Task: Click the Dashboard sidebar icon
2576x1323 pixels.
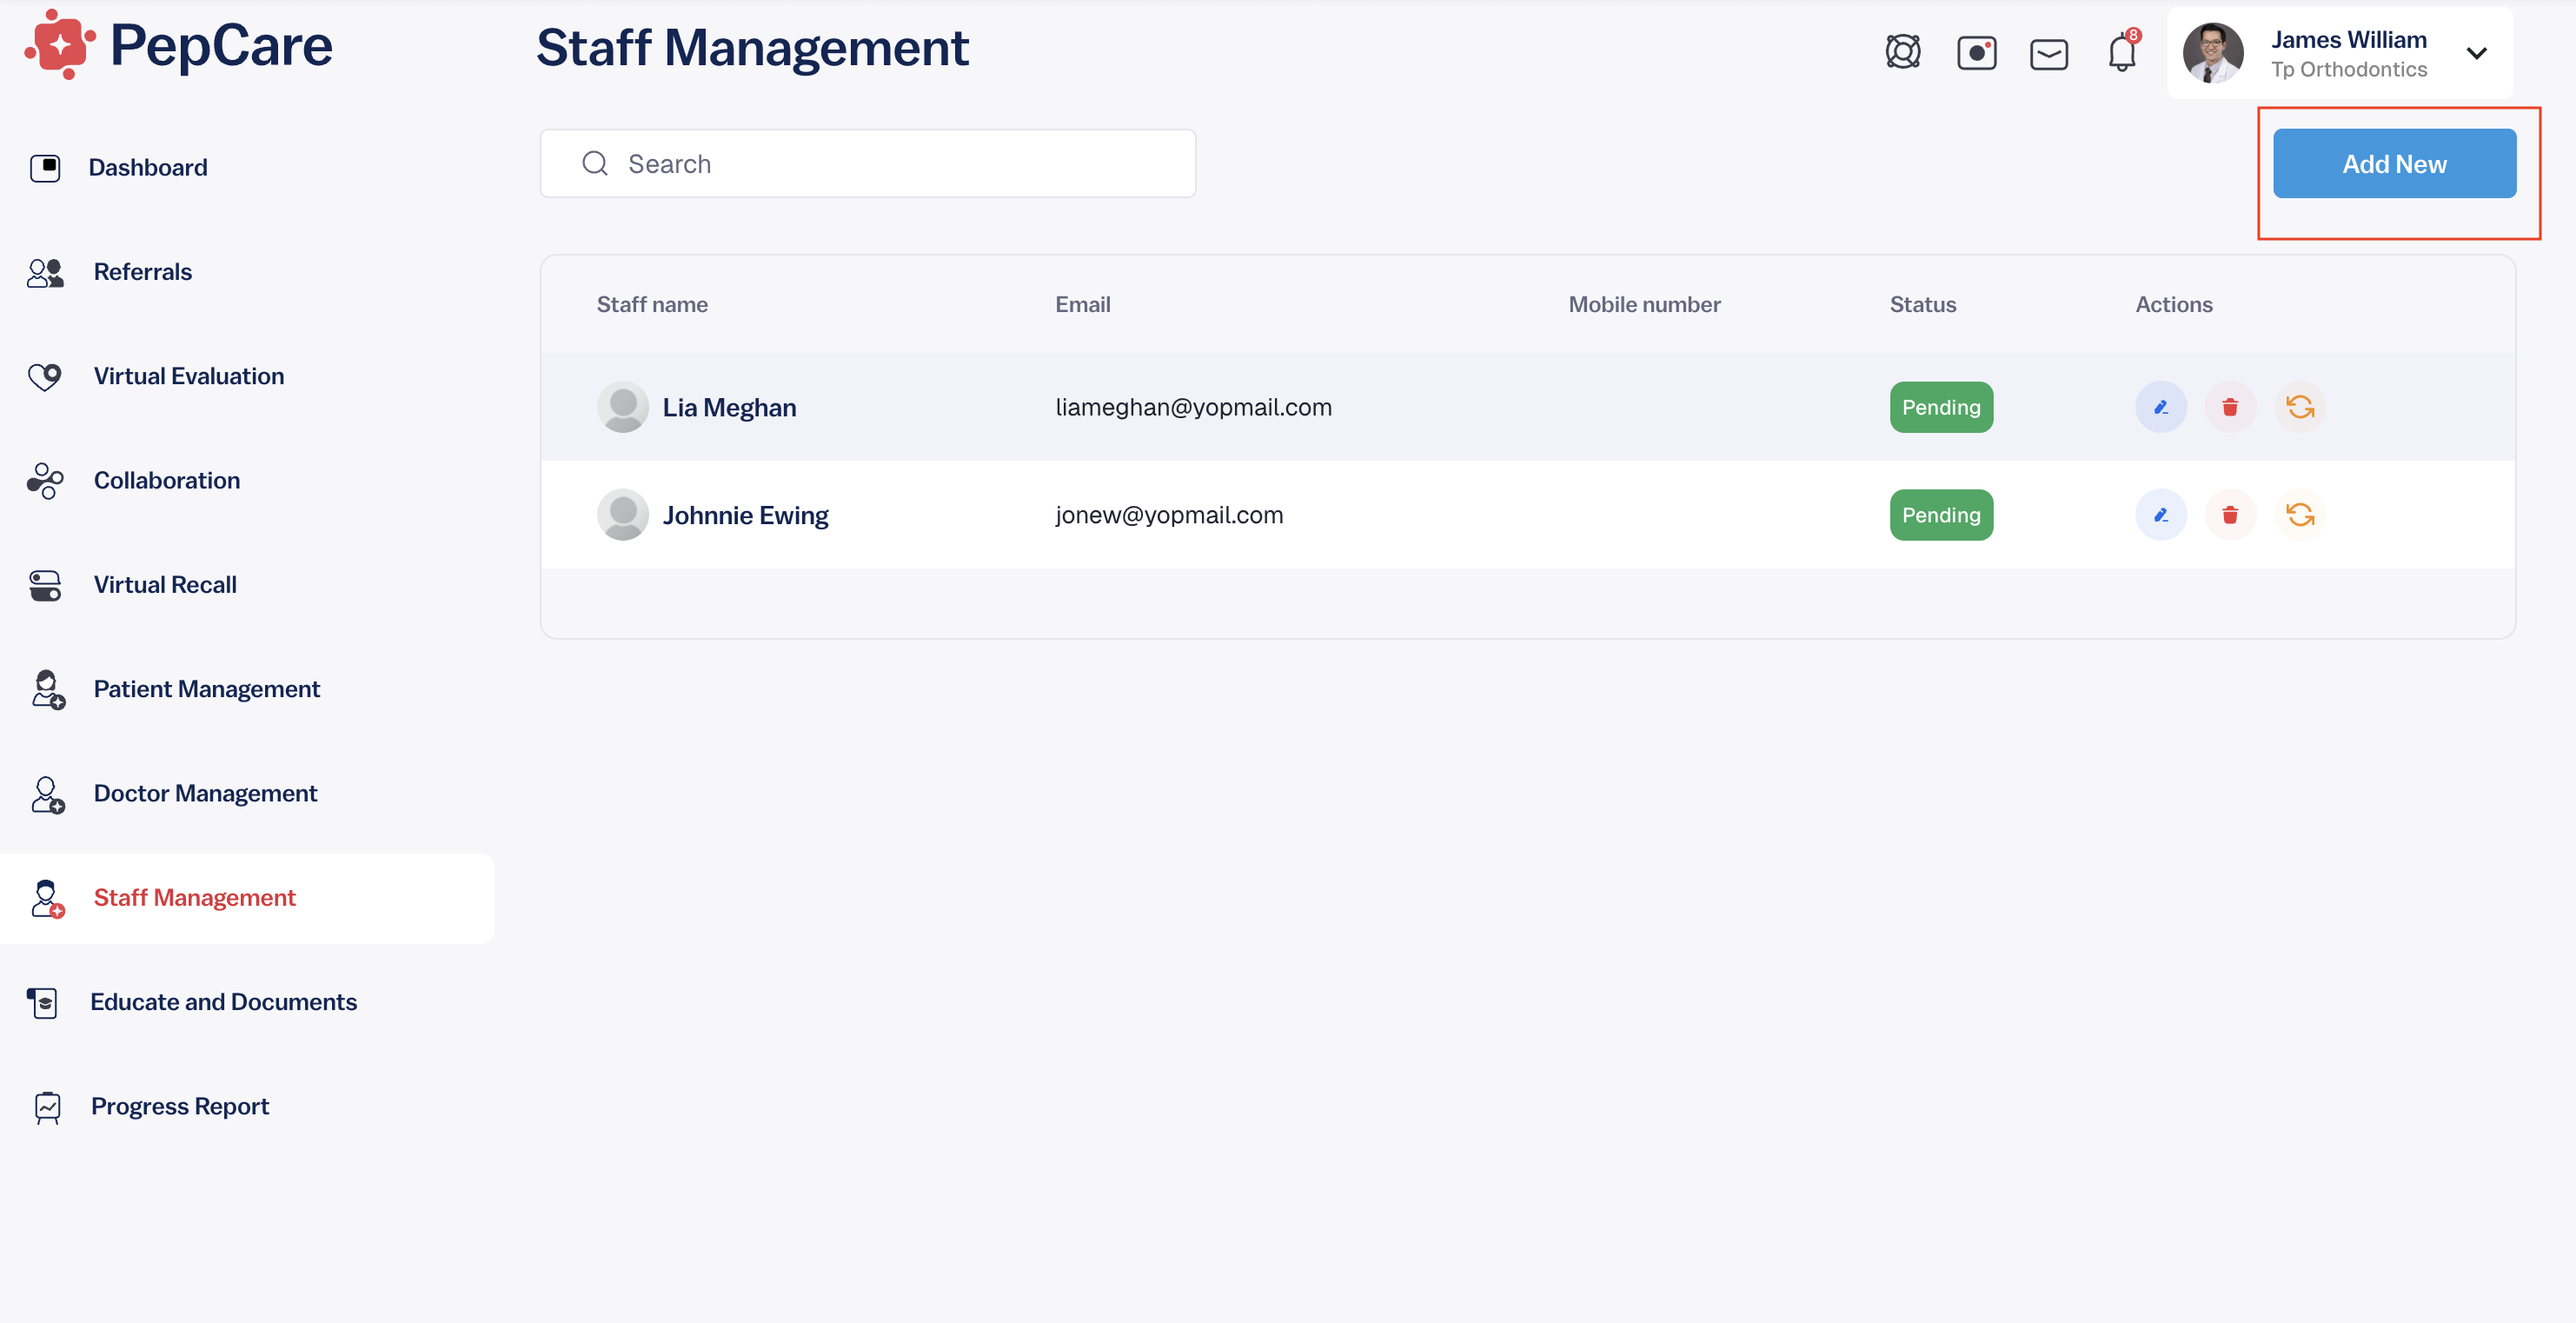Action: (45, 167)
